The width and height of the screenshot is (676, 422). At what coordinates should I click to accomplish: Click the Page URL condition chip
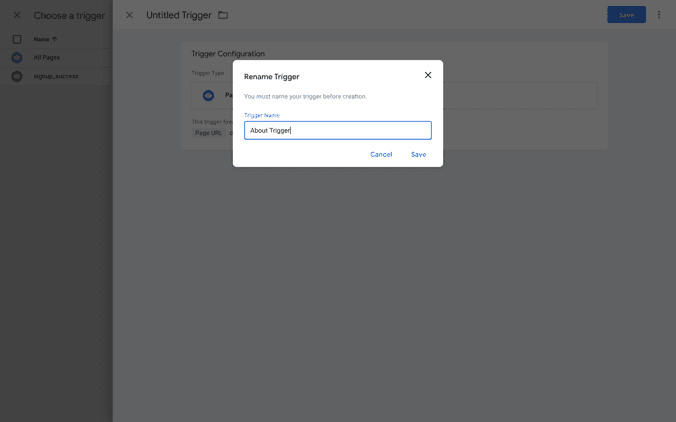(209, 133)
